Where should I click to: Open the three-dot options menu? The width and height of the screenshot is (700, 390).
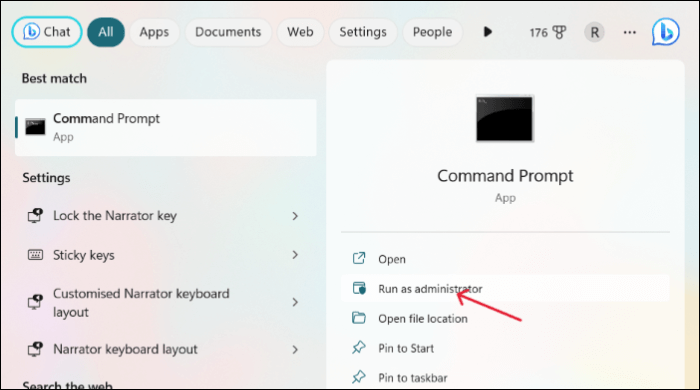click(630, 32)
